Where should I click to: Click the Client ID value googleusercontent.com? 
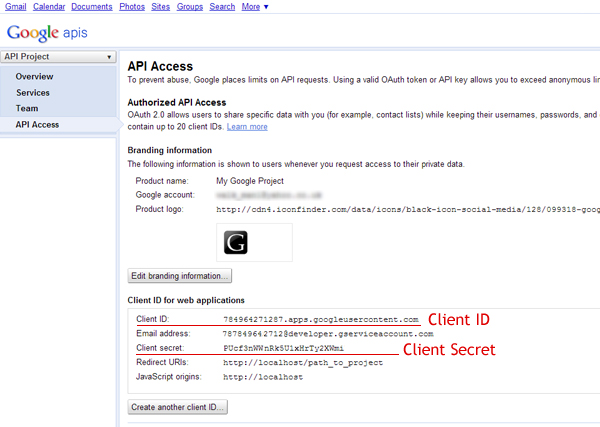[x=321, y=319]
